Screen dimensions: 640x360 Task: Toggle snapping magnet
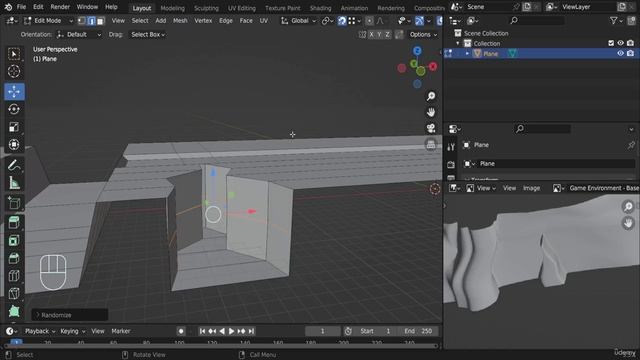click(x=342, y=20)
